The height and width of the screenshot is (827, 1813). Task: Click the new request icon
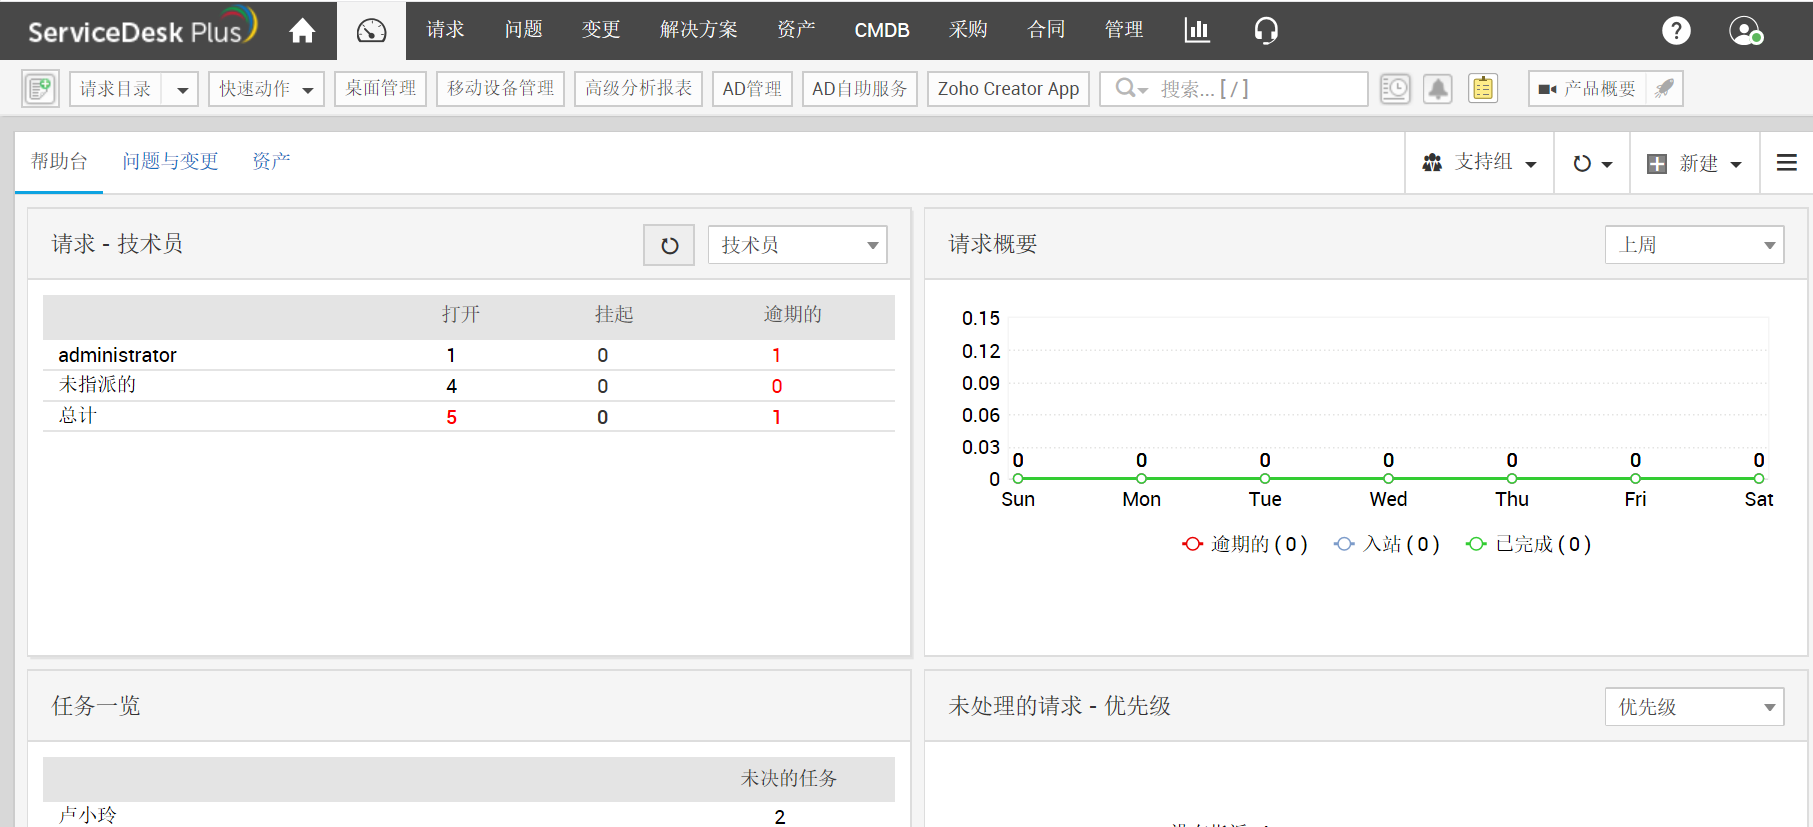click(x=41, y=89)
